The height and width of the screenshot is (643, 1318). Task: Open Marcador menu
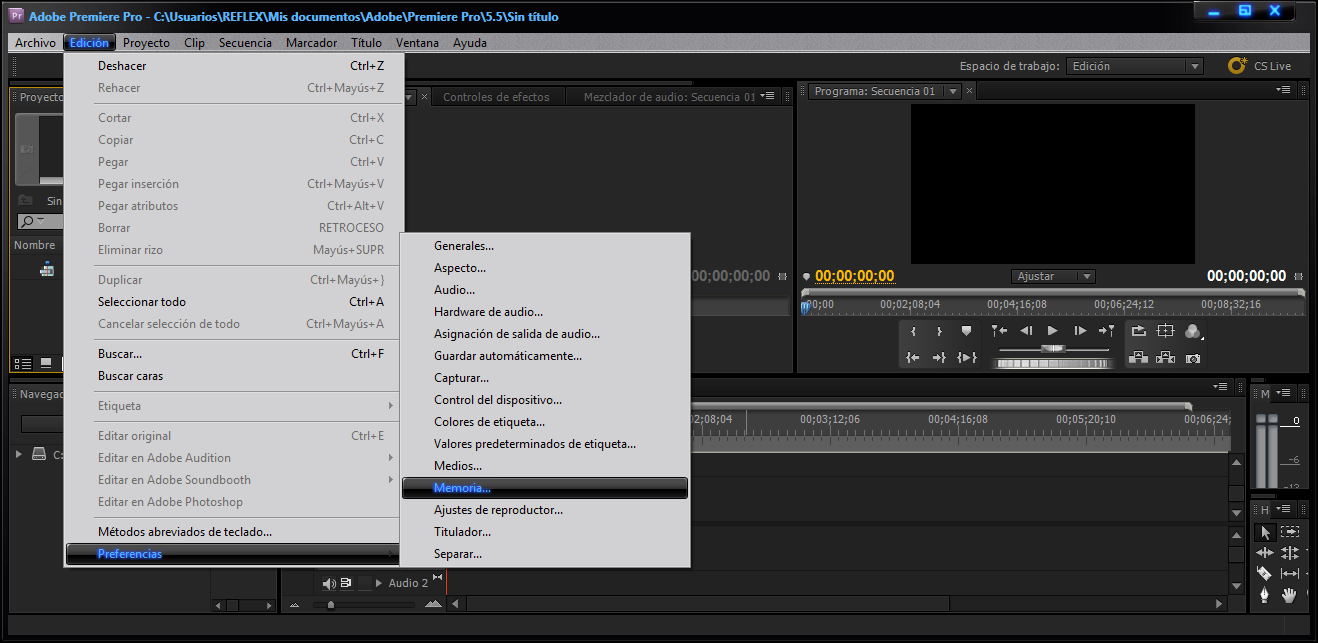(x=311, y=43)
